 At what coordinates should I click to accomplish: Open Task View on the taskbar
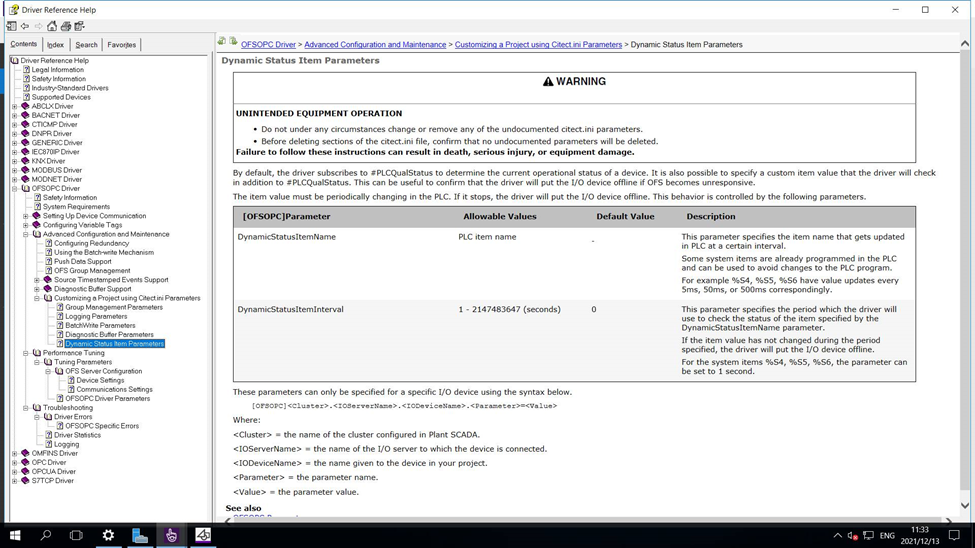[76, 536]
